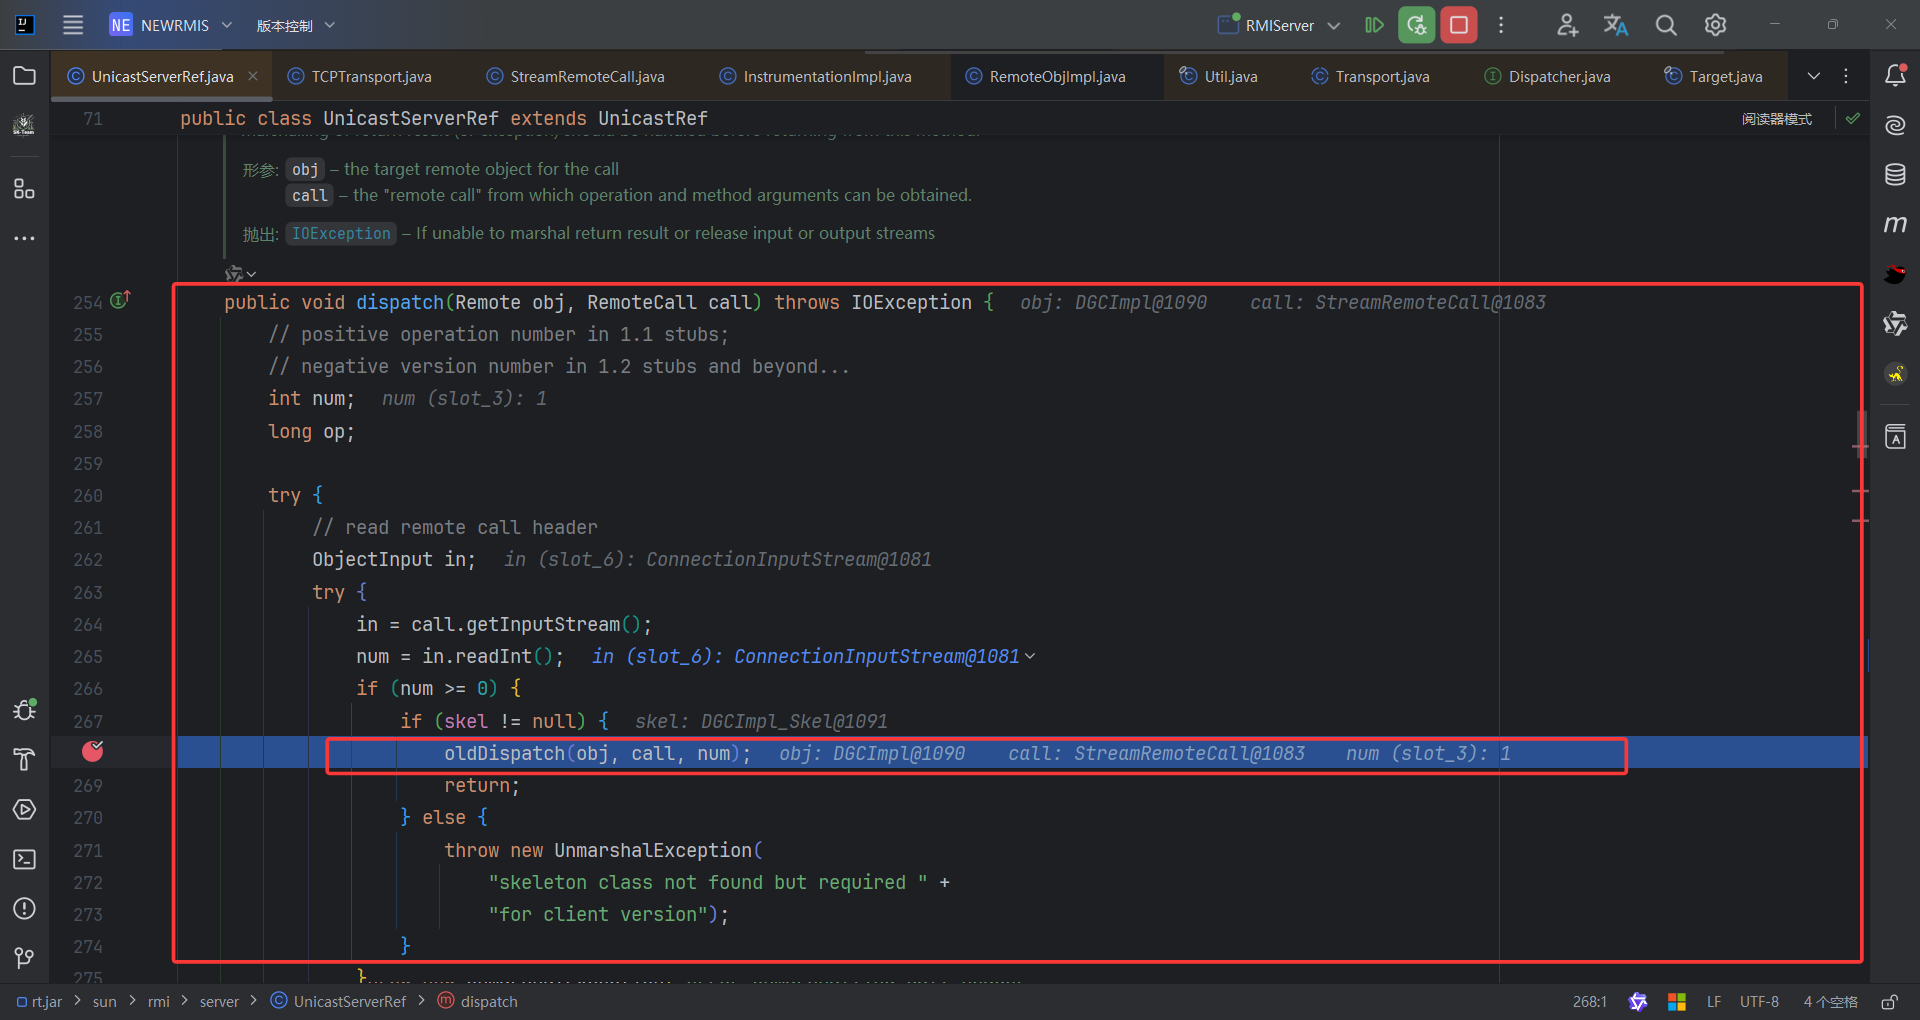Click the translate icon in toolbar
The image size is (1920, 1020).
[1616, 25]
